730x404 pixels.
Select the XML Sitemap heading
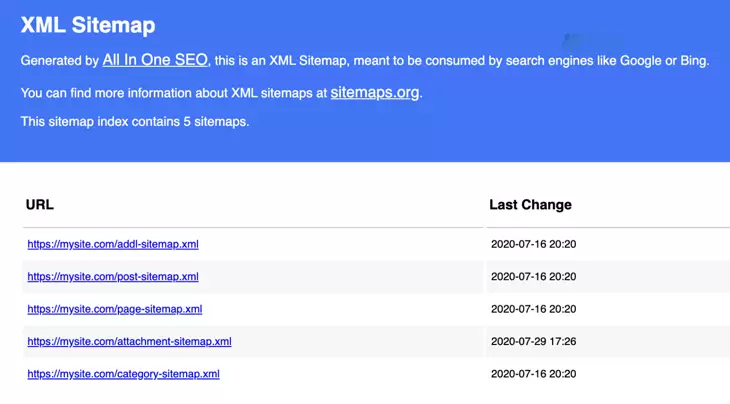[x=88, y=25]
